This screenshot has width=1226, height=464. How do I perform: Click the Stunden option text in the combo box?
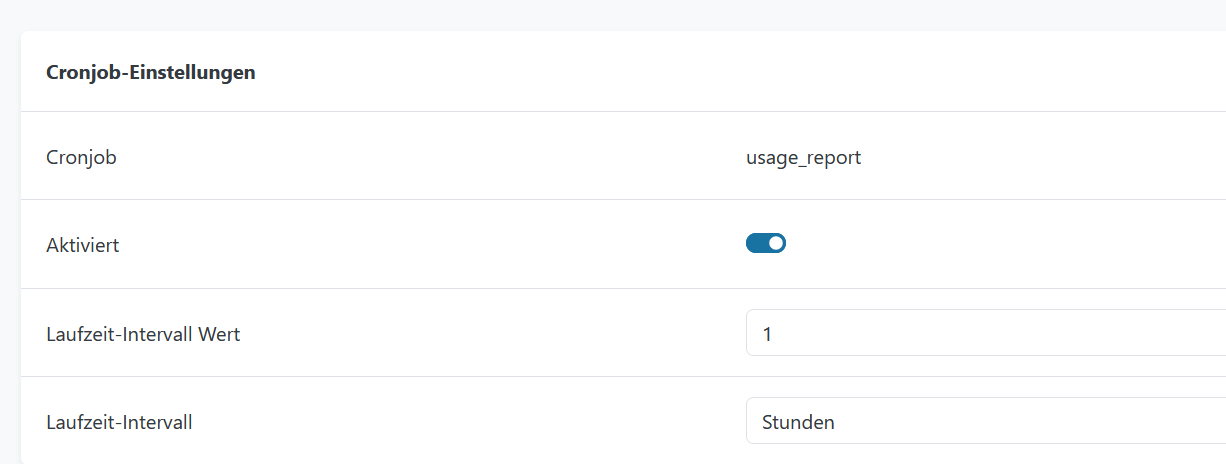pos(798,422)
